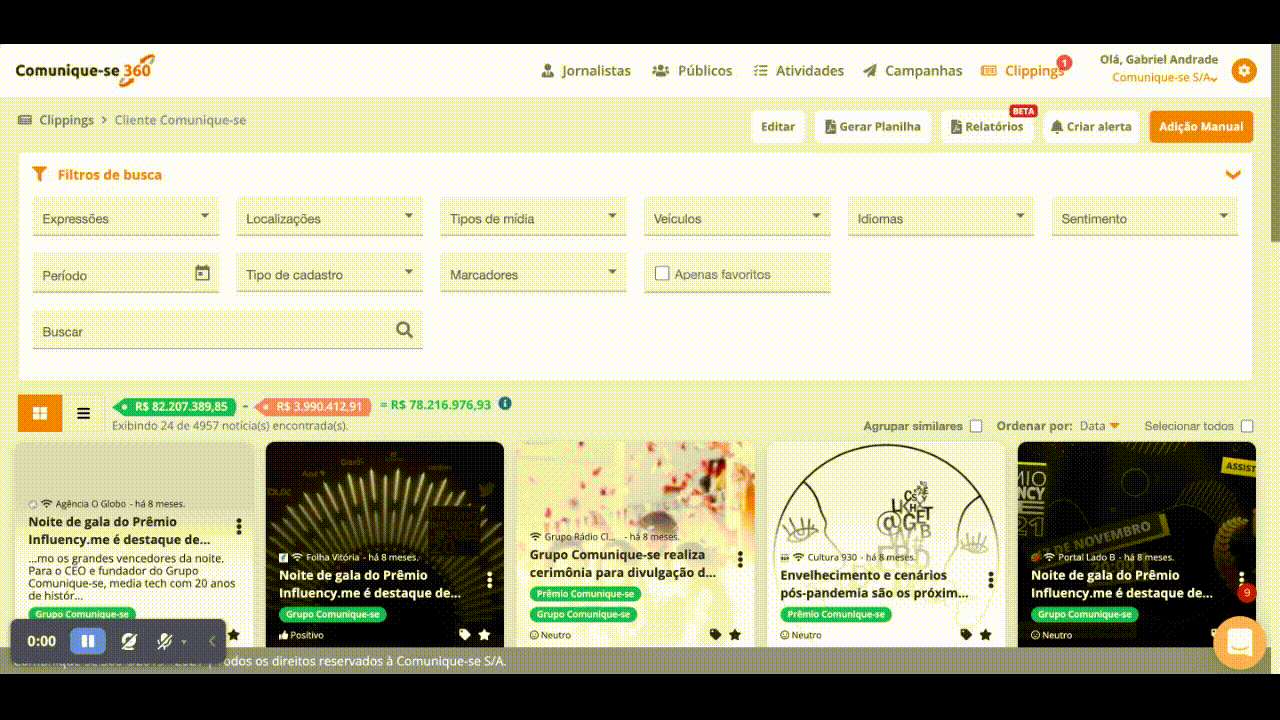Open options menu on Cultura 930 card
This screenshot has width=1280, height=720.
(x=991, y=579)
